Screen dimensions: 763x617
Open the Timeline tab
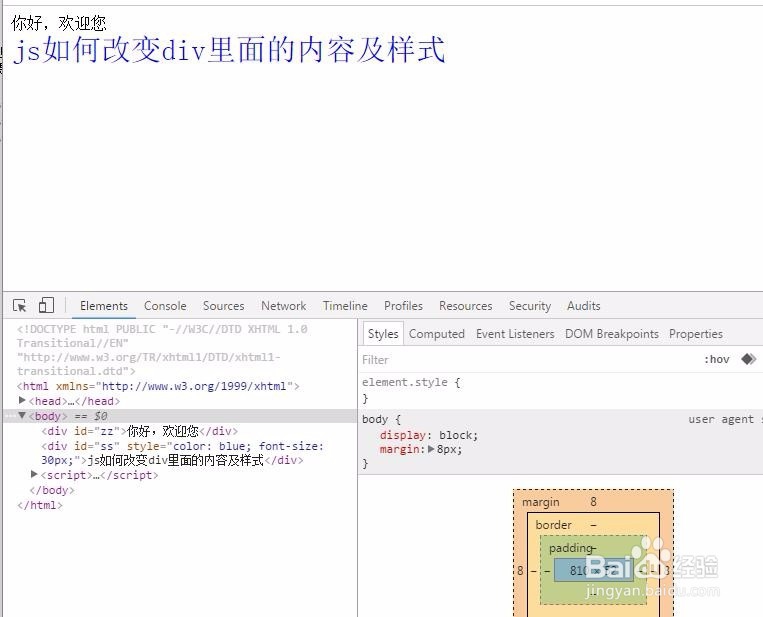point(345,306)
